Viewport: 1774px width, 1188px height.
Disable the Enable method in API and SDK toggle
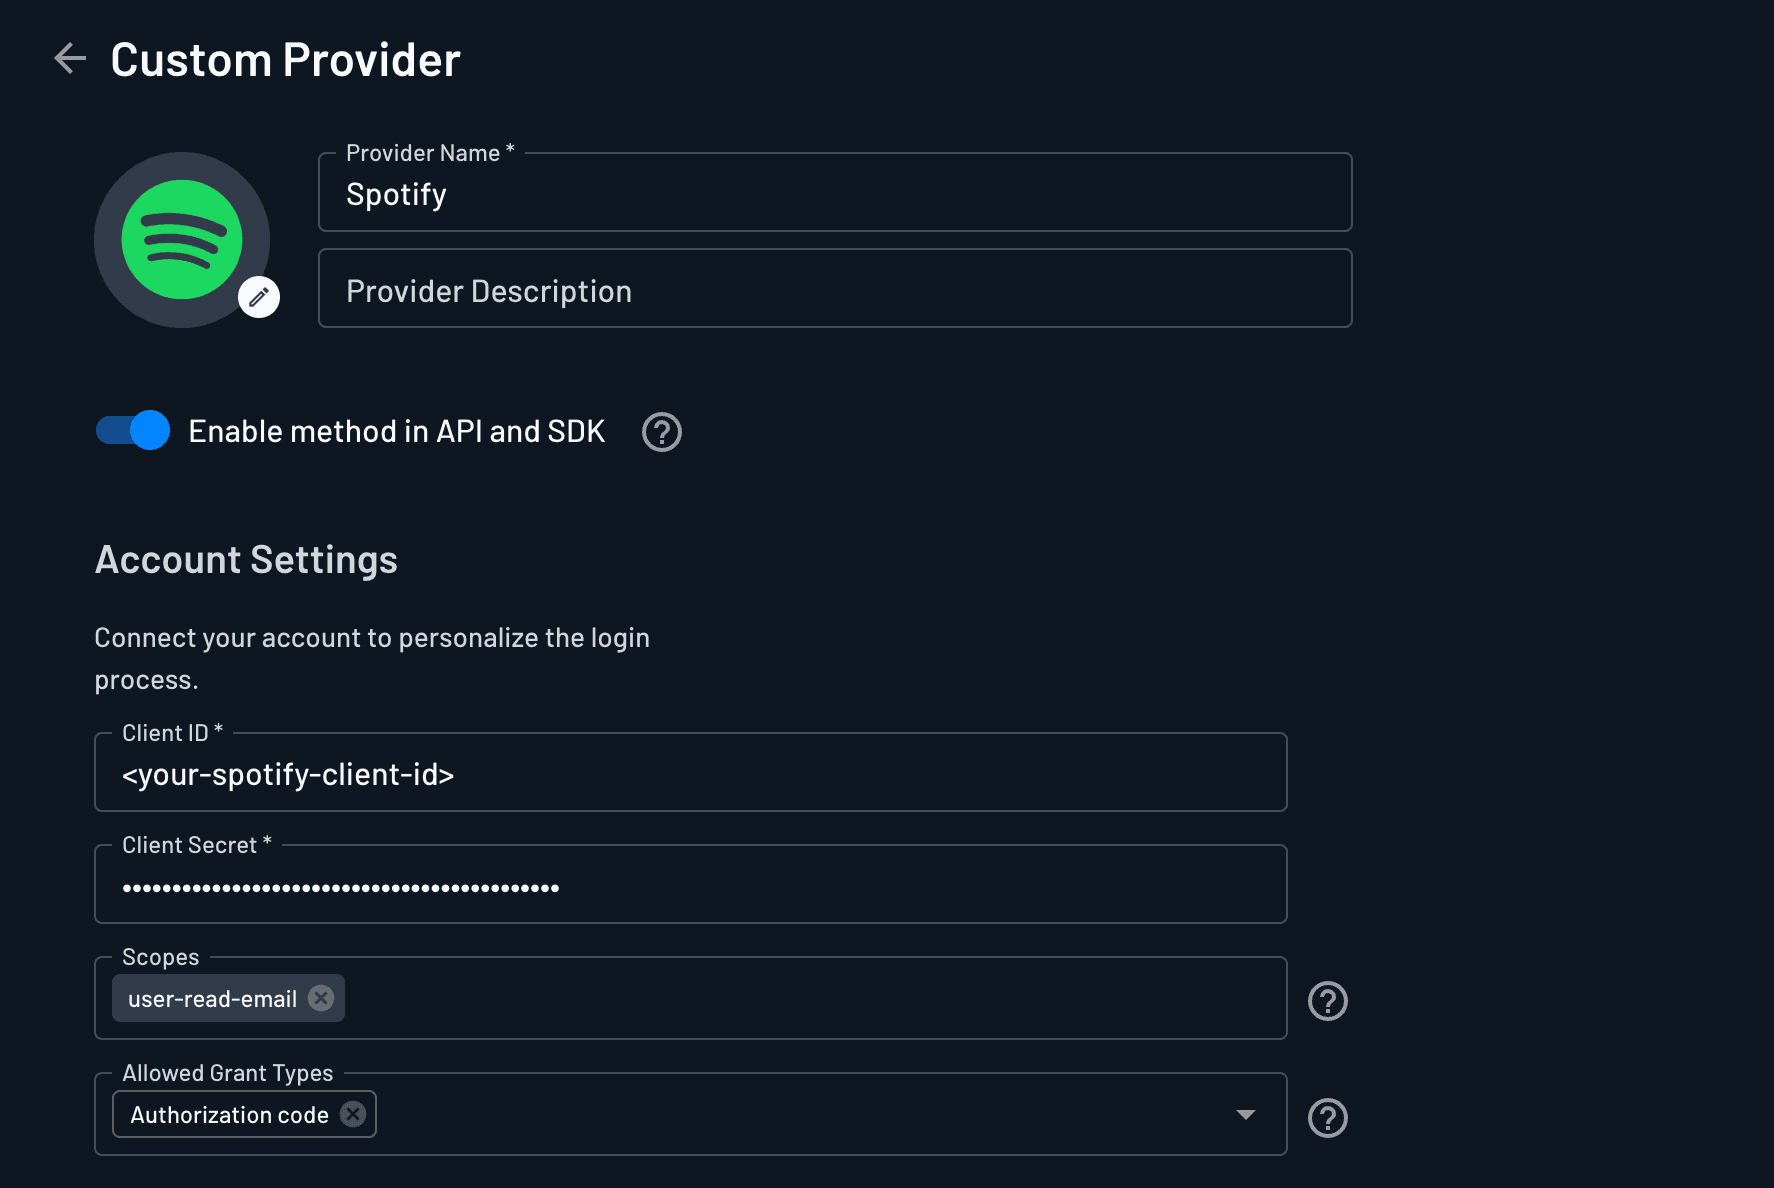click(x=131, y=430)
